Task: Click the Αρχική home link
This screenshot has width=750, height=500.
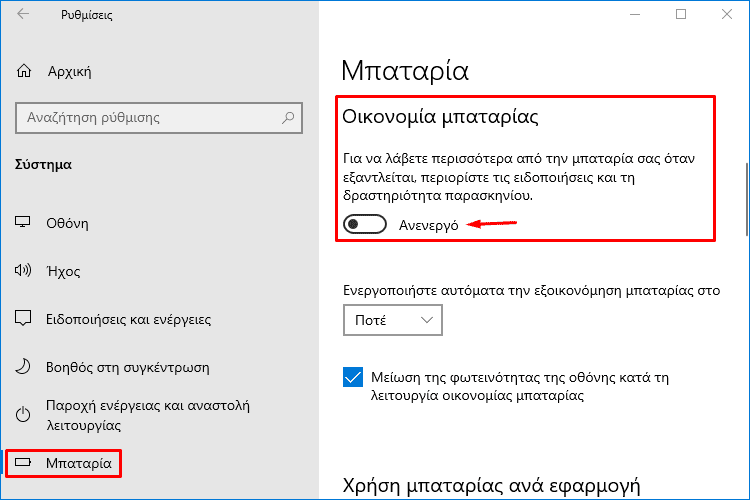Action: pyautogui.click(x=69, y=72)
